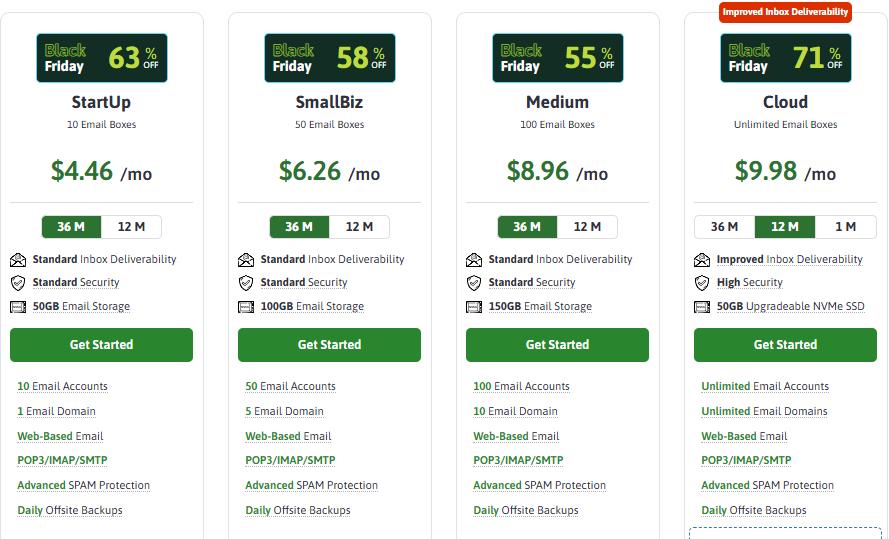Click the storage drive icon under Medium

474,307
